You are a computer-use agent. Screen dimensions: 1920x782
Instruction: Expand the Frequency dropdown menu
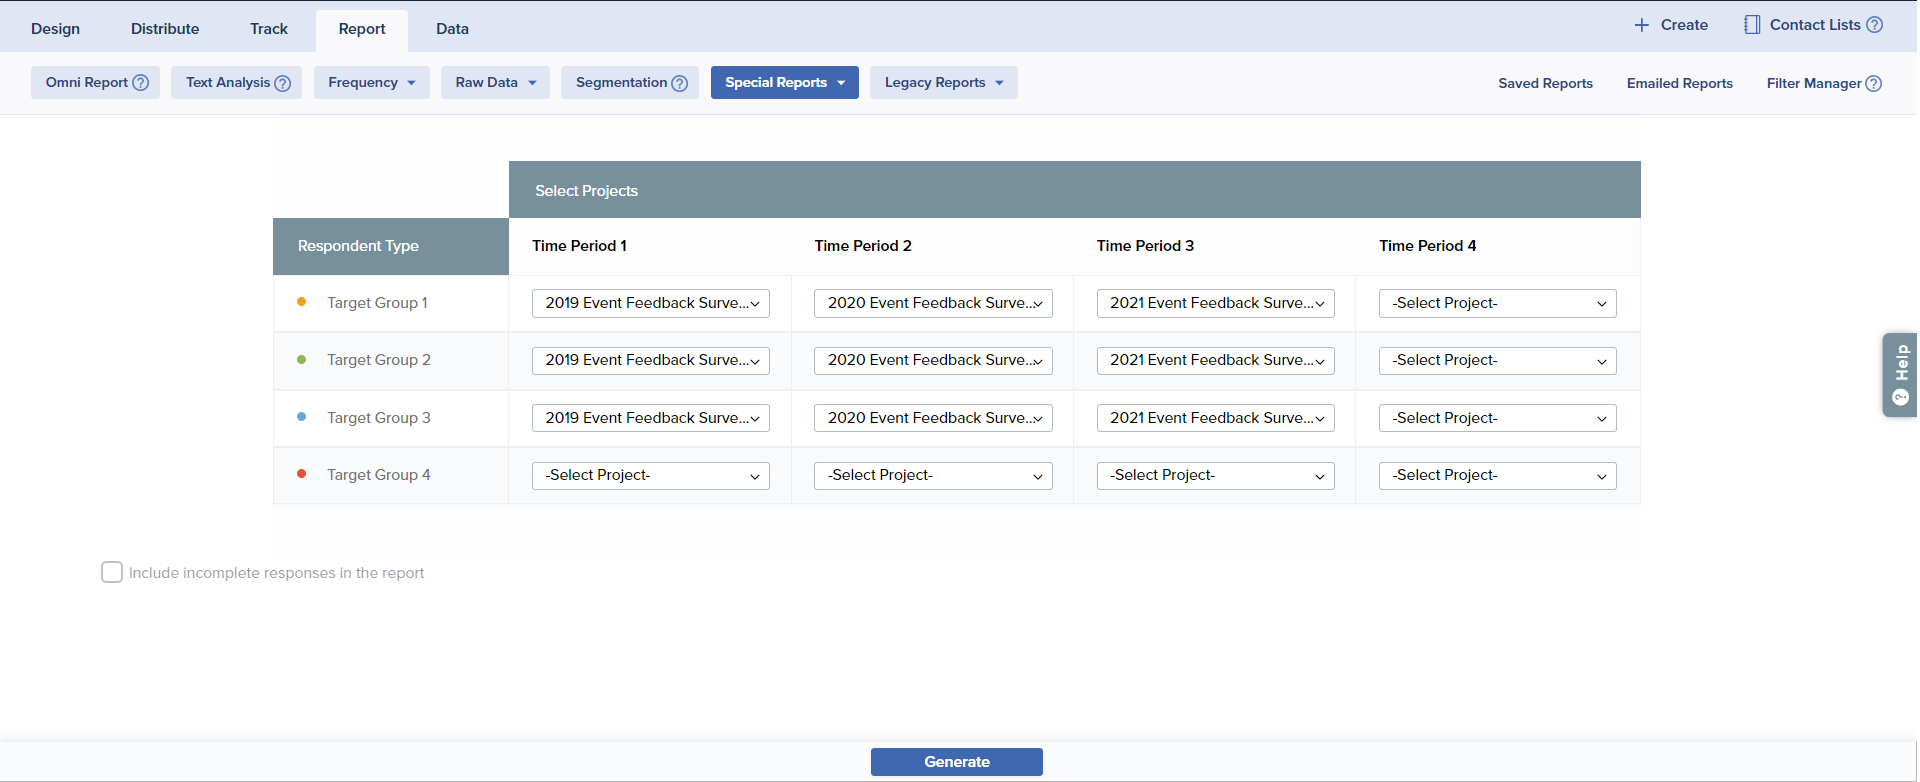pyautogui.click(x=371, y=83)
